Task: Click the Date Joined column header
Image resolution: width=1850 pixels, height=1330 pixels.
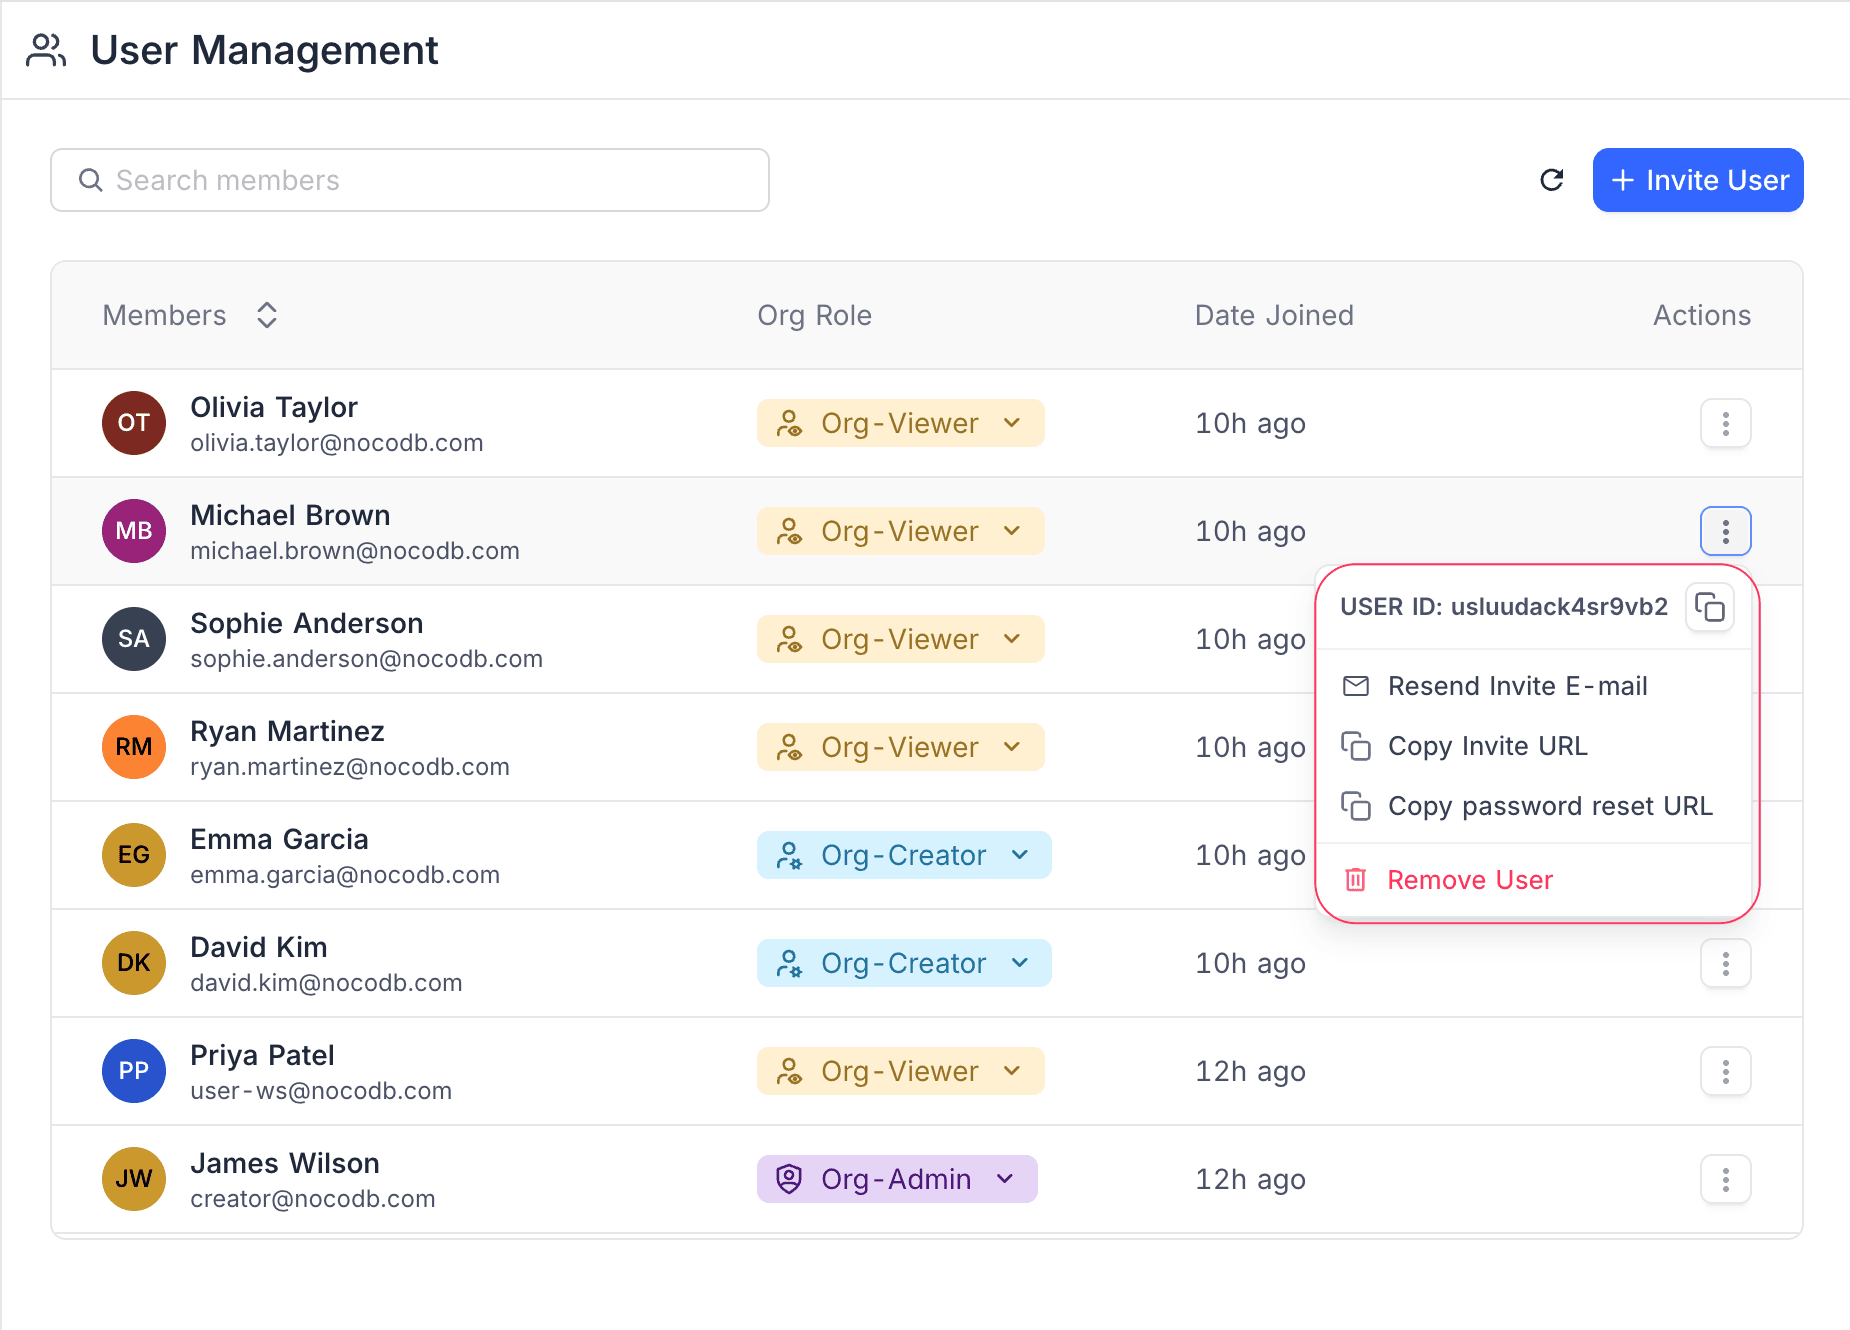Action: pyautogui.click(x=1273, y=315)
